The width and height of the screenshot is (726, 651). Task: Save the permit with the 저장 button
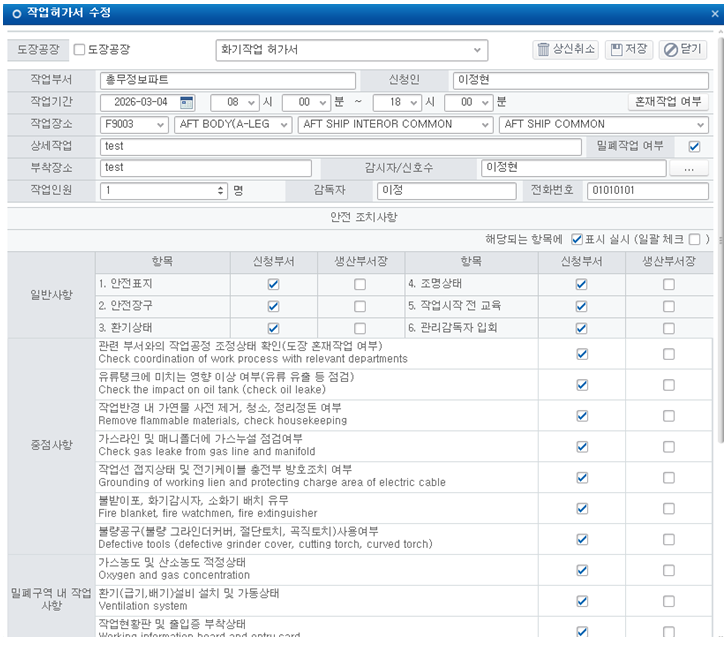[629, 50]
